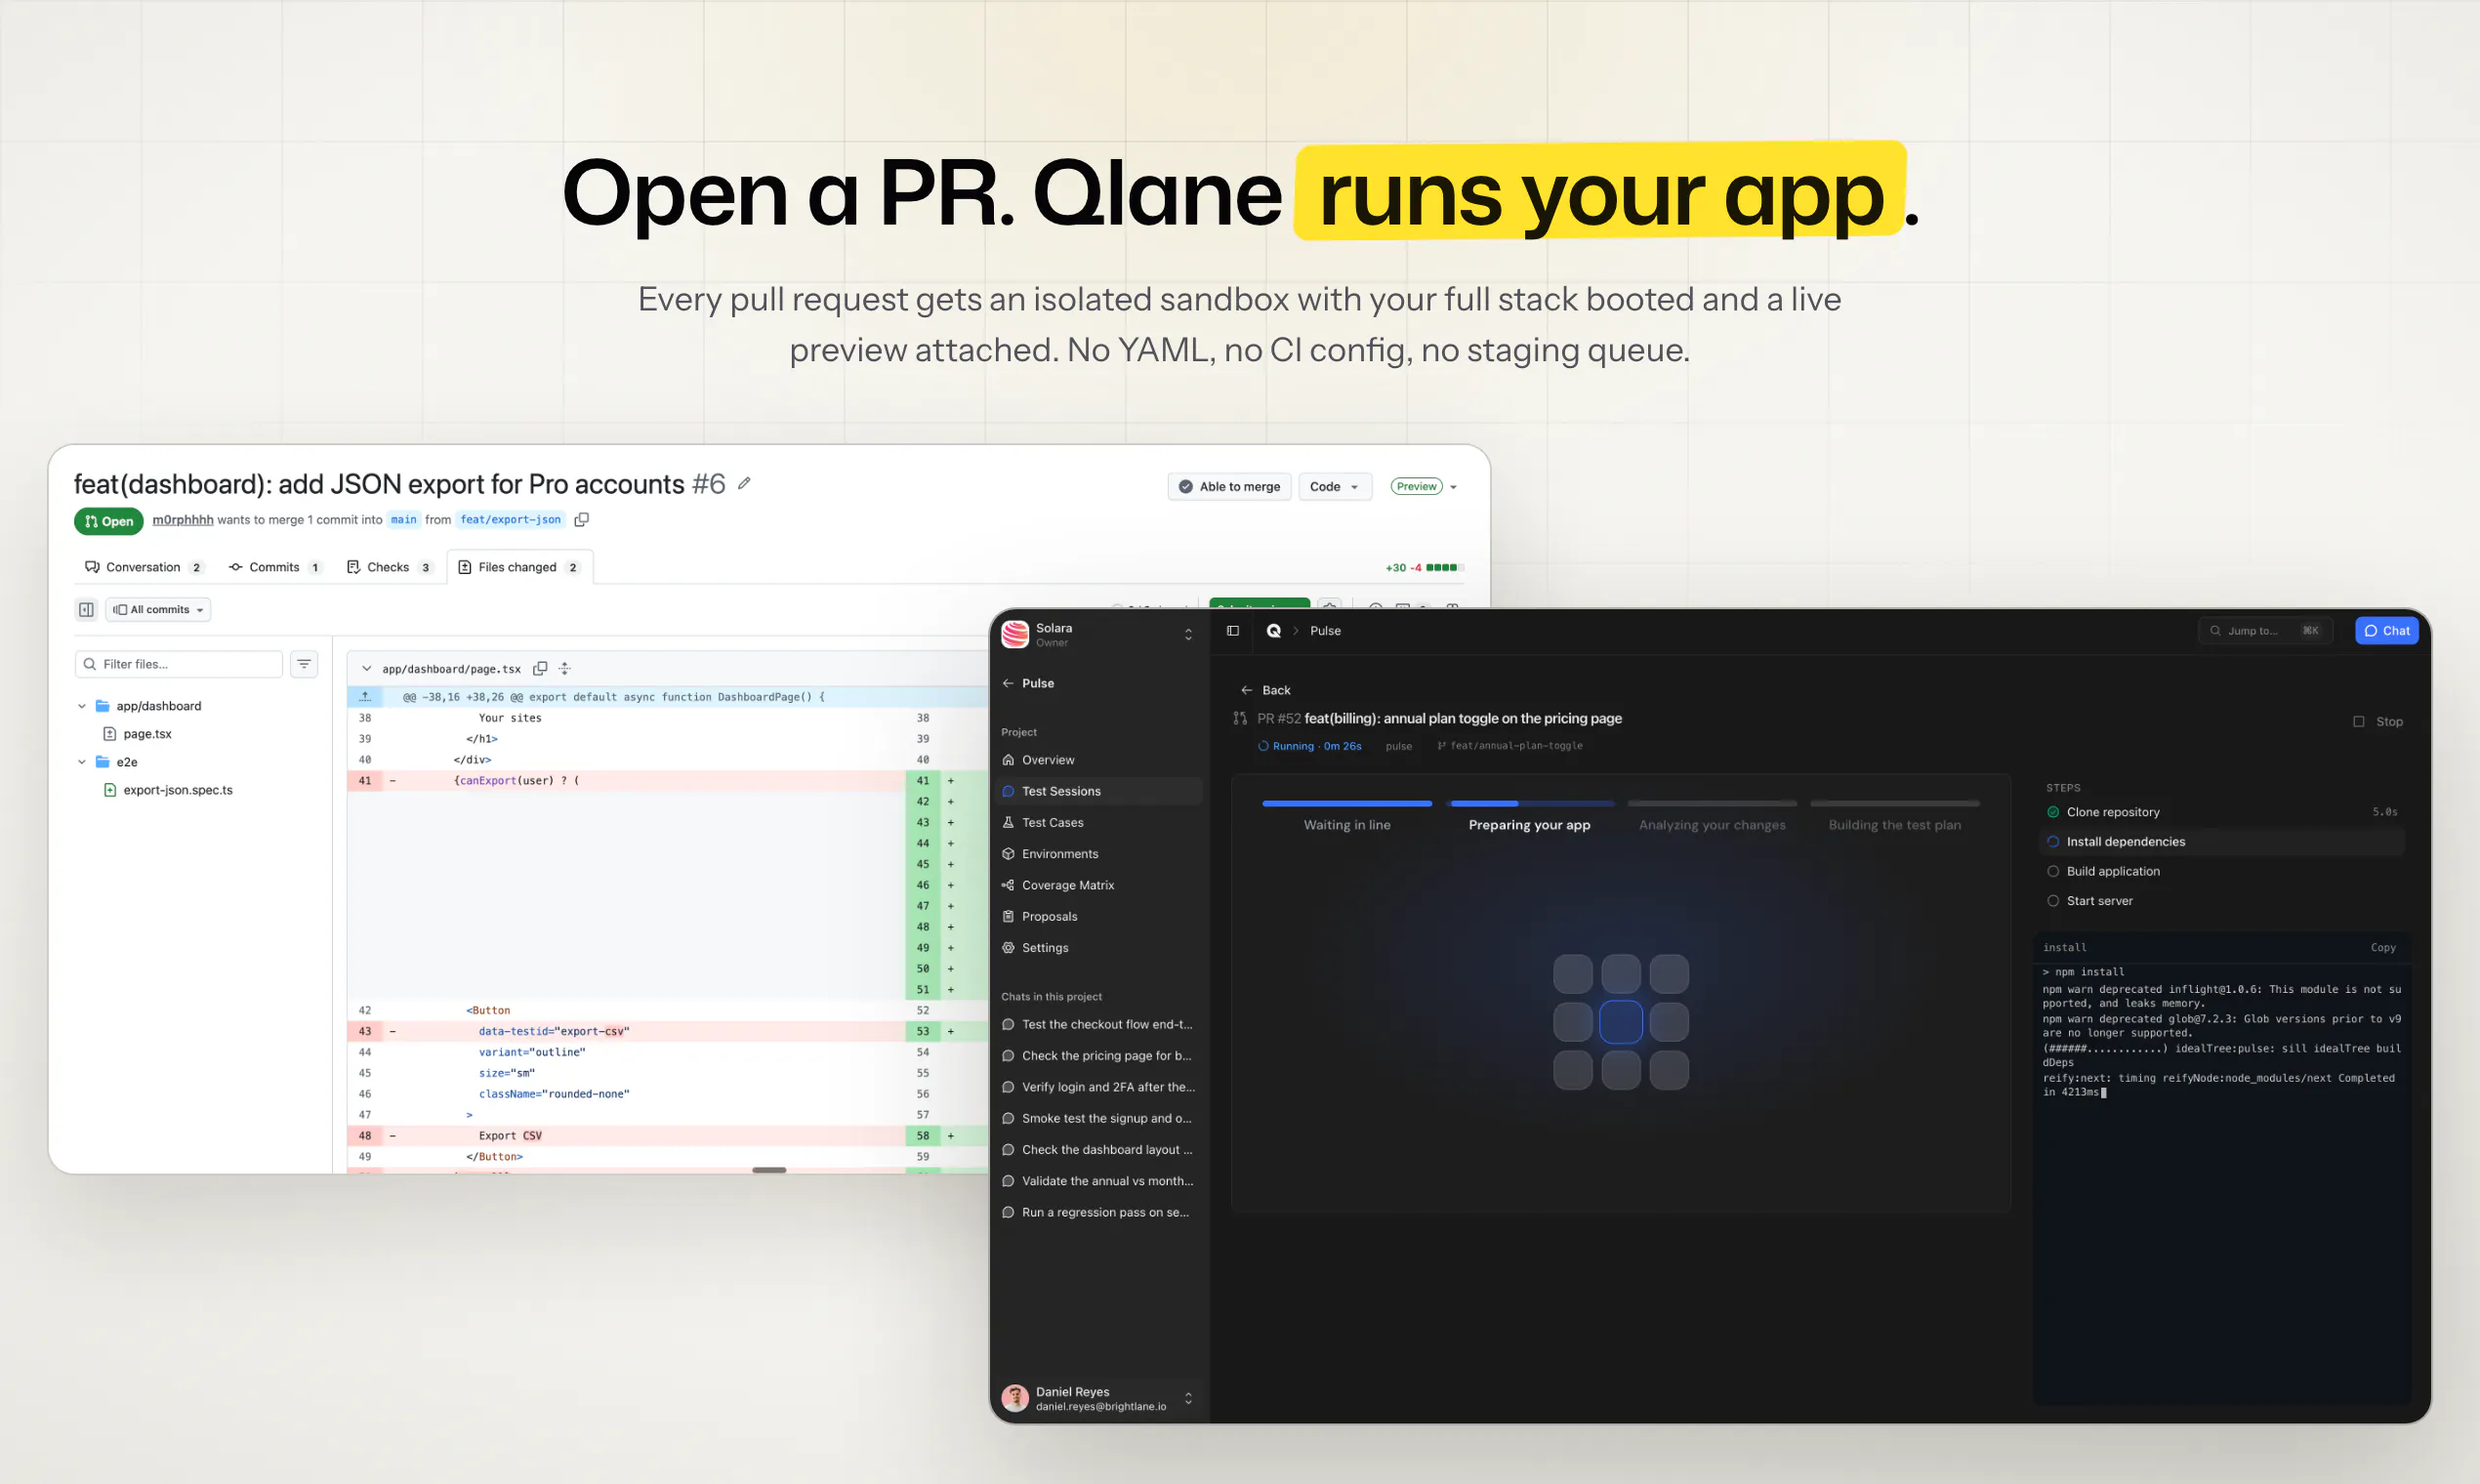Screen dimensions: 2480x1484
Task: Select Test Sessions in the sidebar
Action: [1099, 791]
